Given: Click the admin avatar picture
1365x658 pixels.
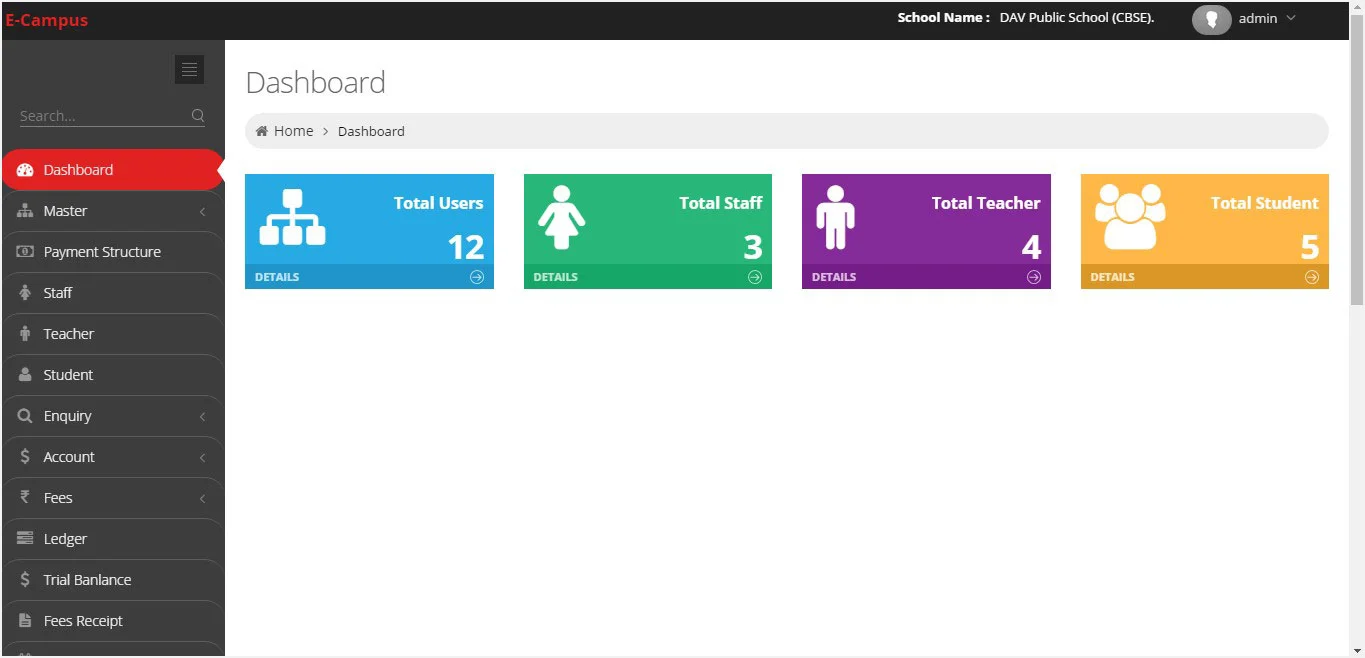Looking at the screenshot, I should pyautogui.click(x=1211, y=19).
